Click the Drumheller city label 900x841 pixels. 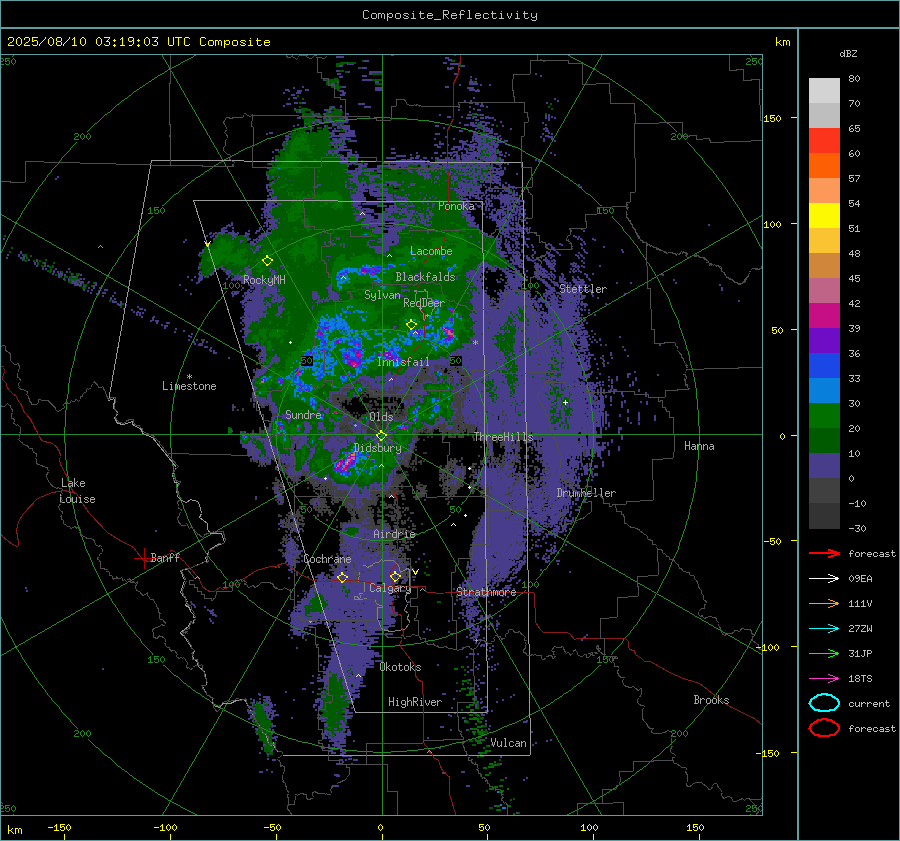(586, 493)
